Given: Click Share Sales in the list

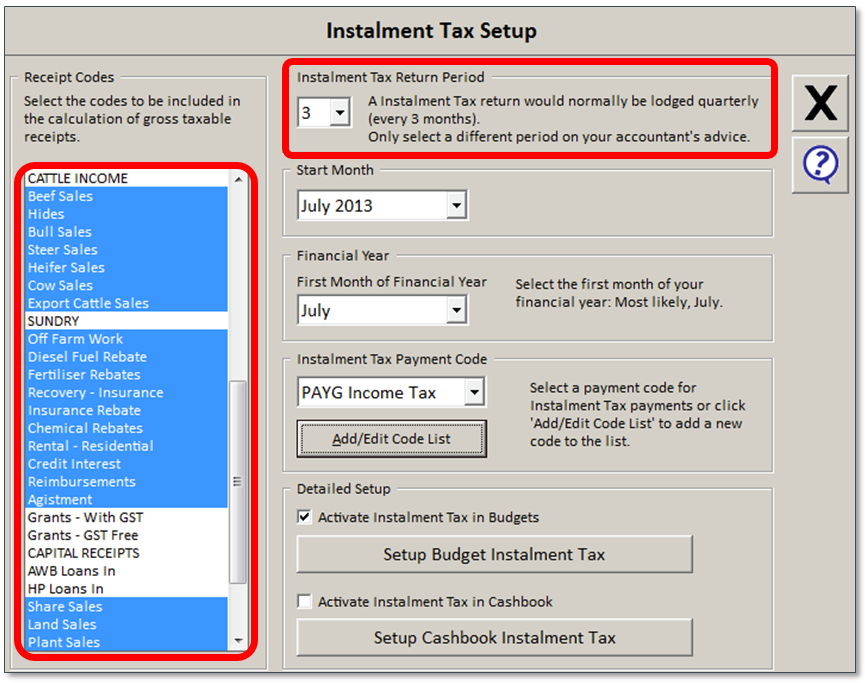Looking at the screenshot, I should click(x=127, y=606).
